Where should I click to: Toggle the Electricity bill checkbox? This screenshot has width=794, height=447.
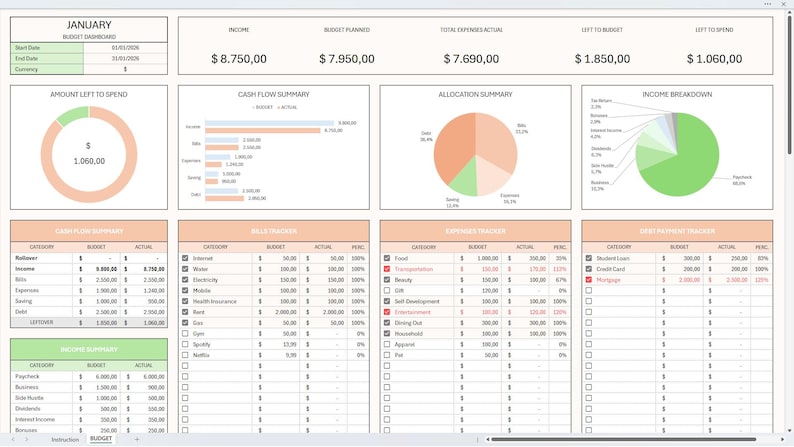185,279
